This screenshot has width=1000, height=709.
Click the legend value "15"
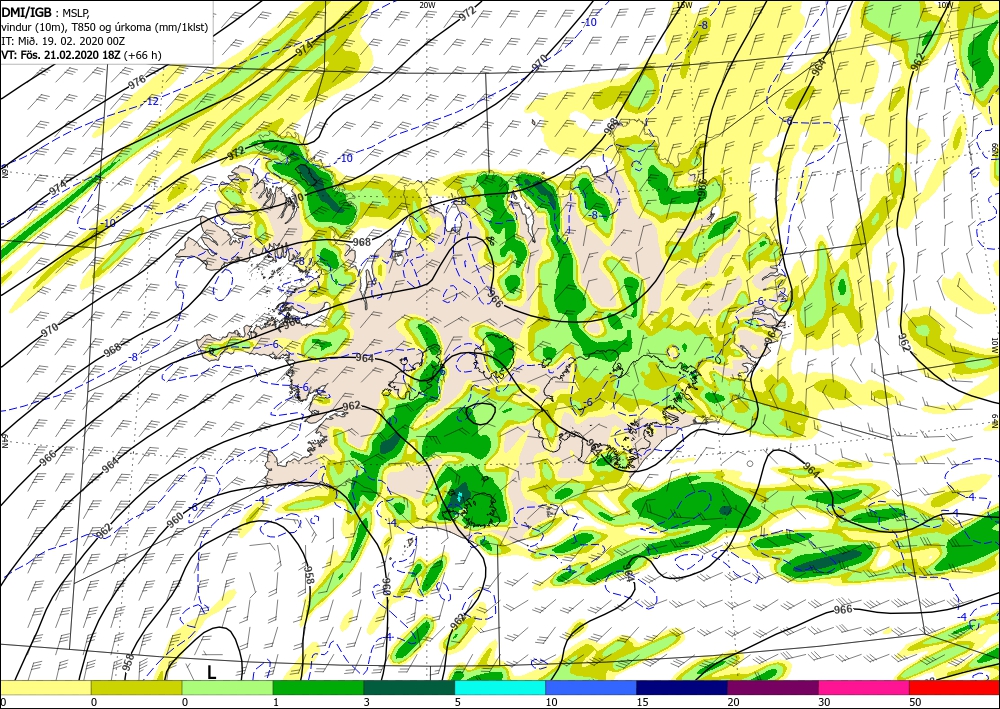(x=642, y=702)
